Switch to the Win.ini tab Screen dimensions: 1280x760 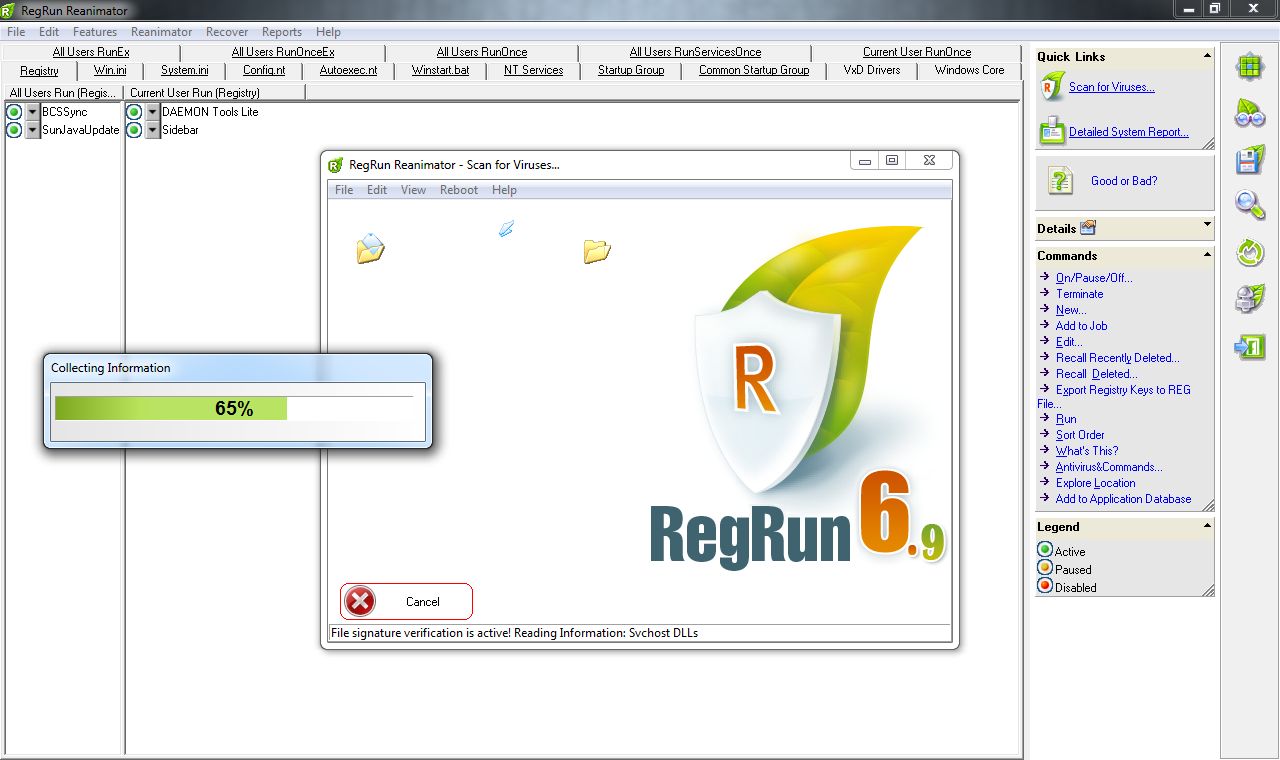110,70
